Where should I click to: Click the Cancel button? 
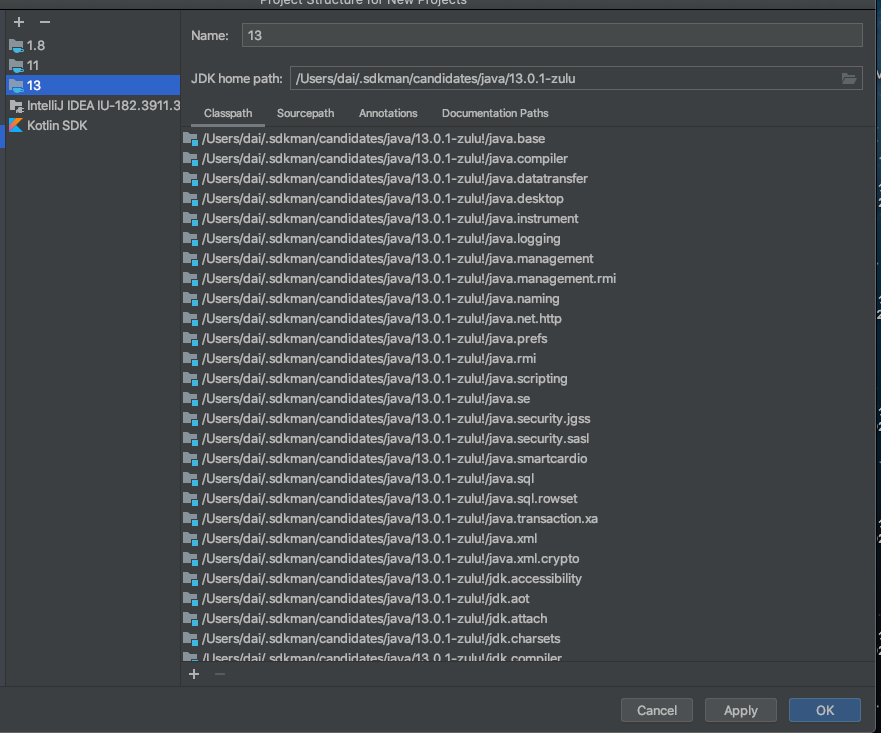tap(656, 711)
